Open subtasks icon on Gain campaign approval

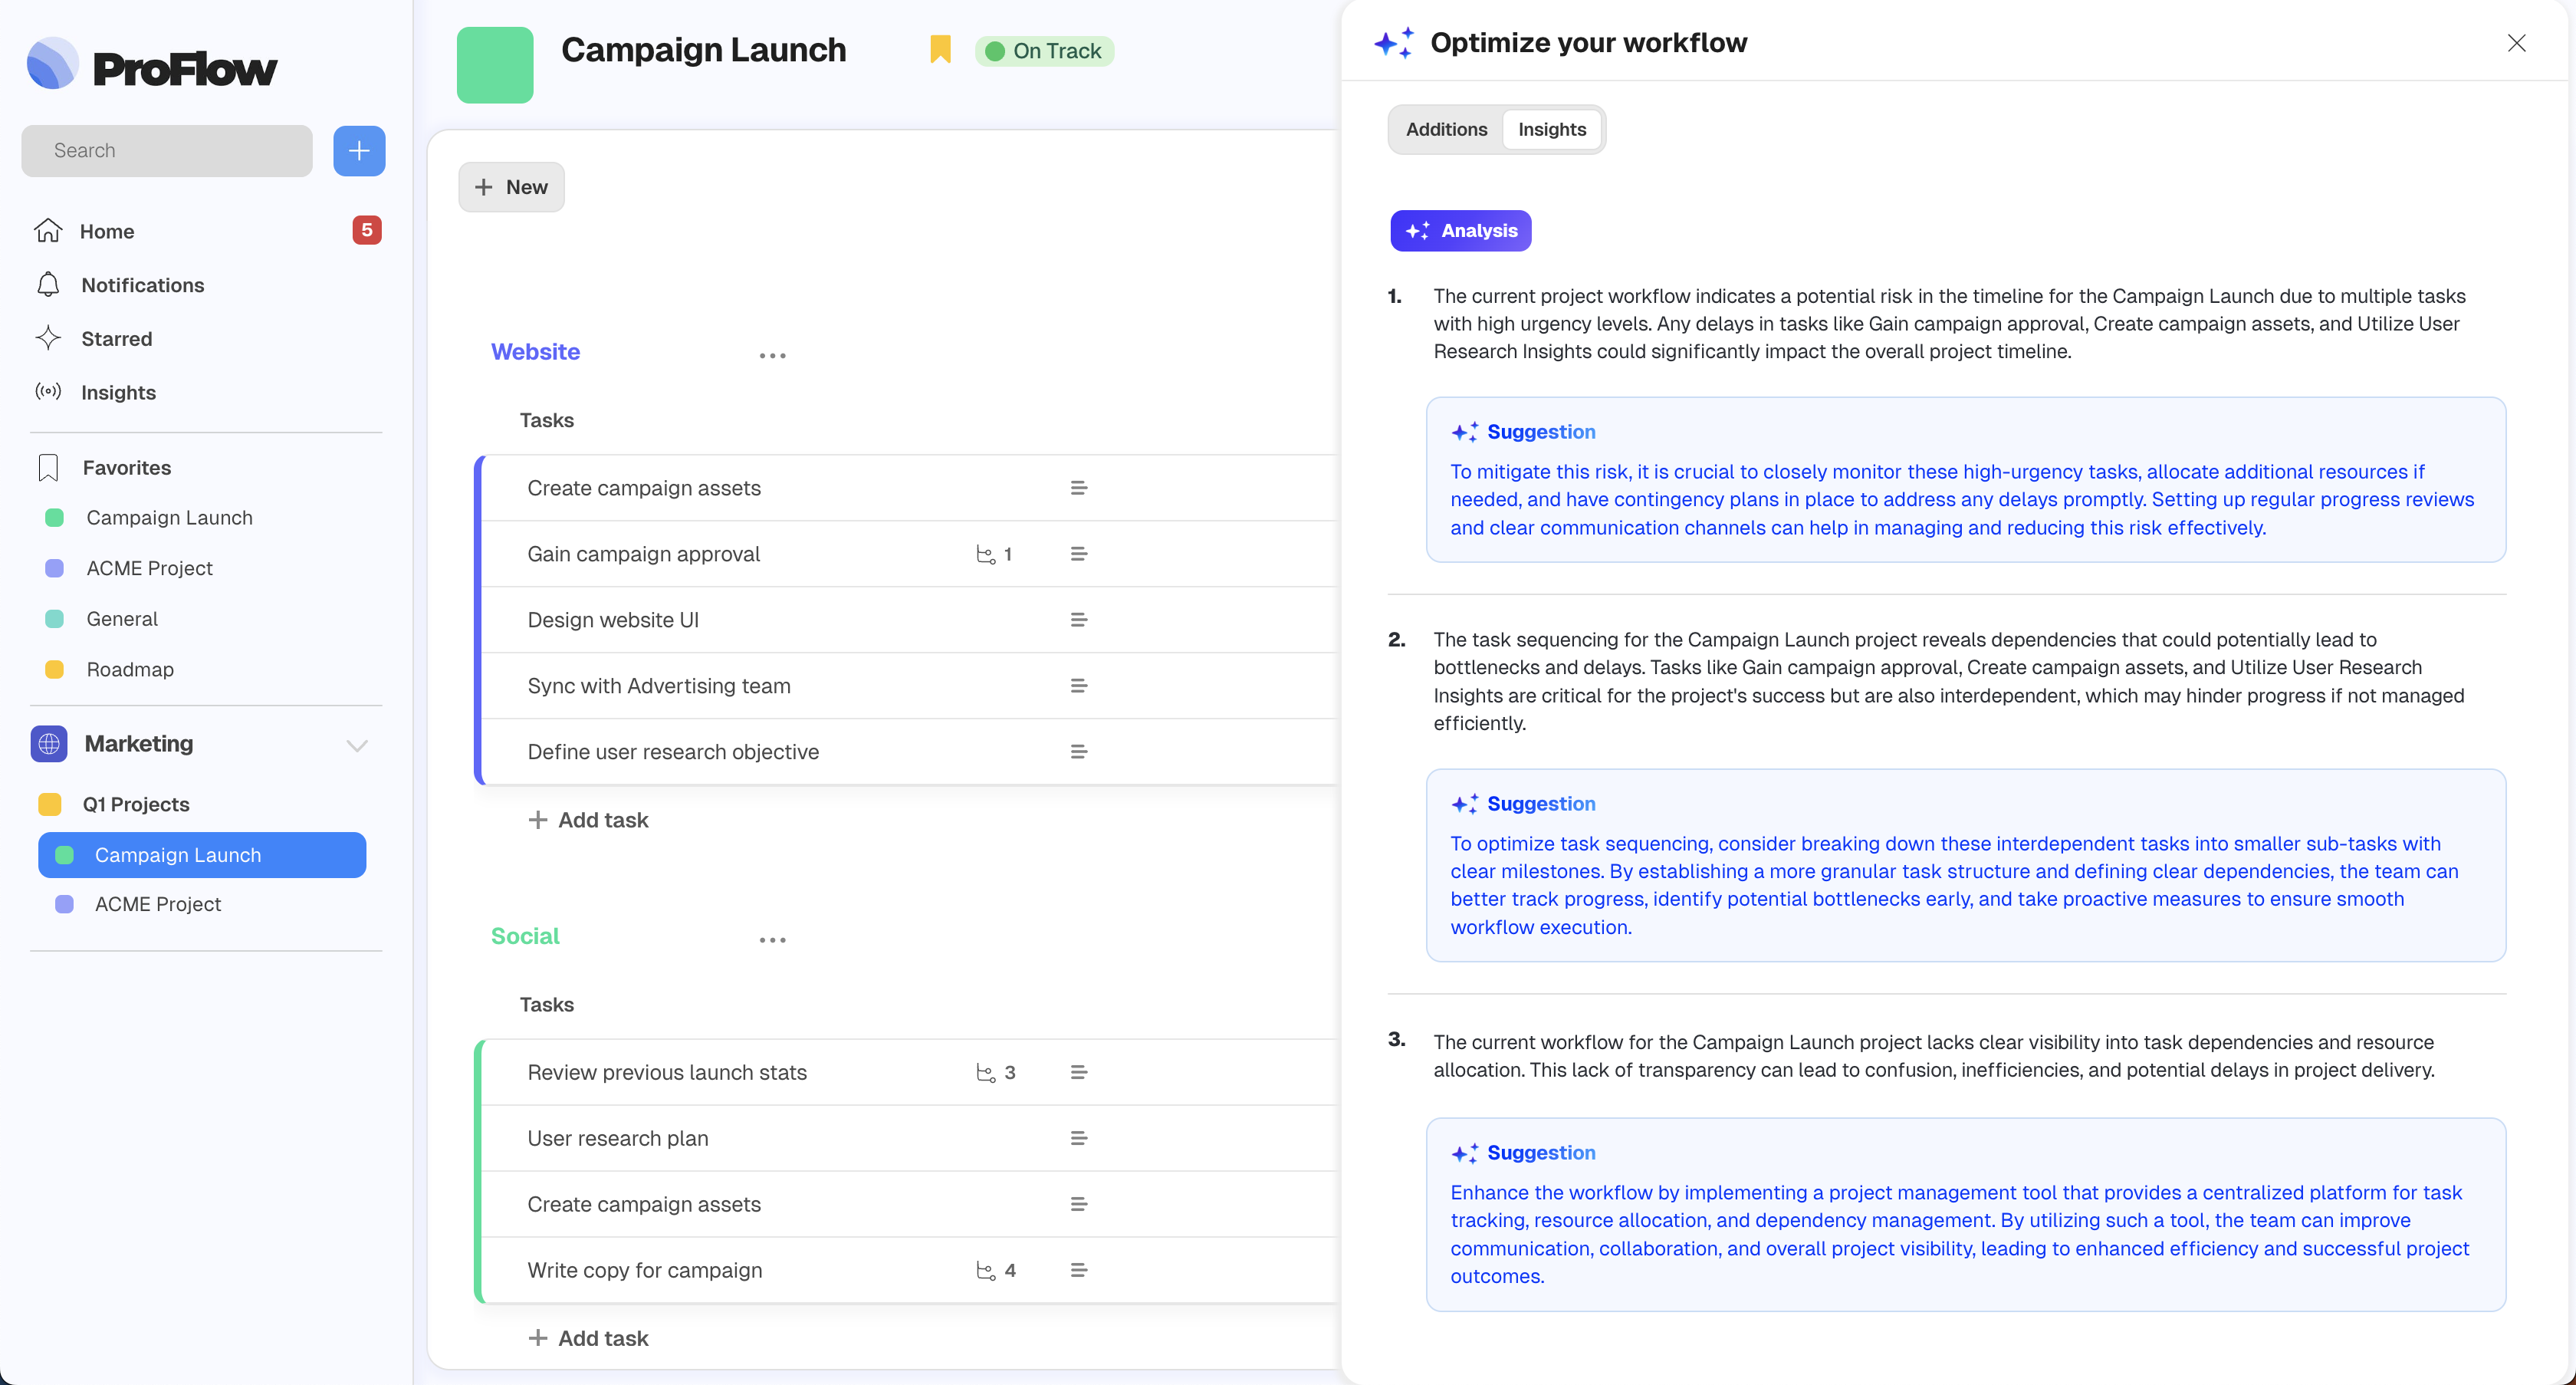click(x=986, y=554)
